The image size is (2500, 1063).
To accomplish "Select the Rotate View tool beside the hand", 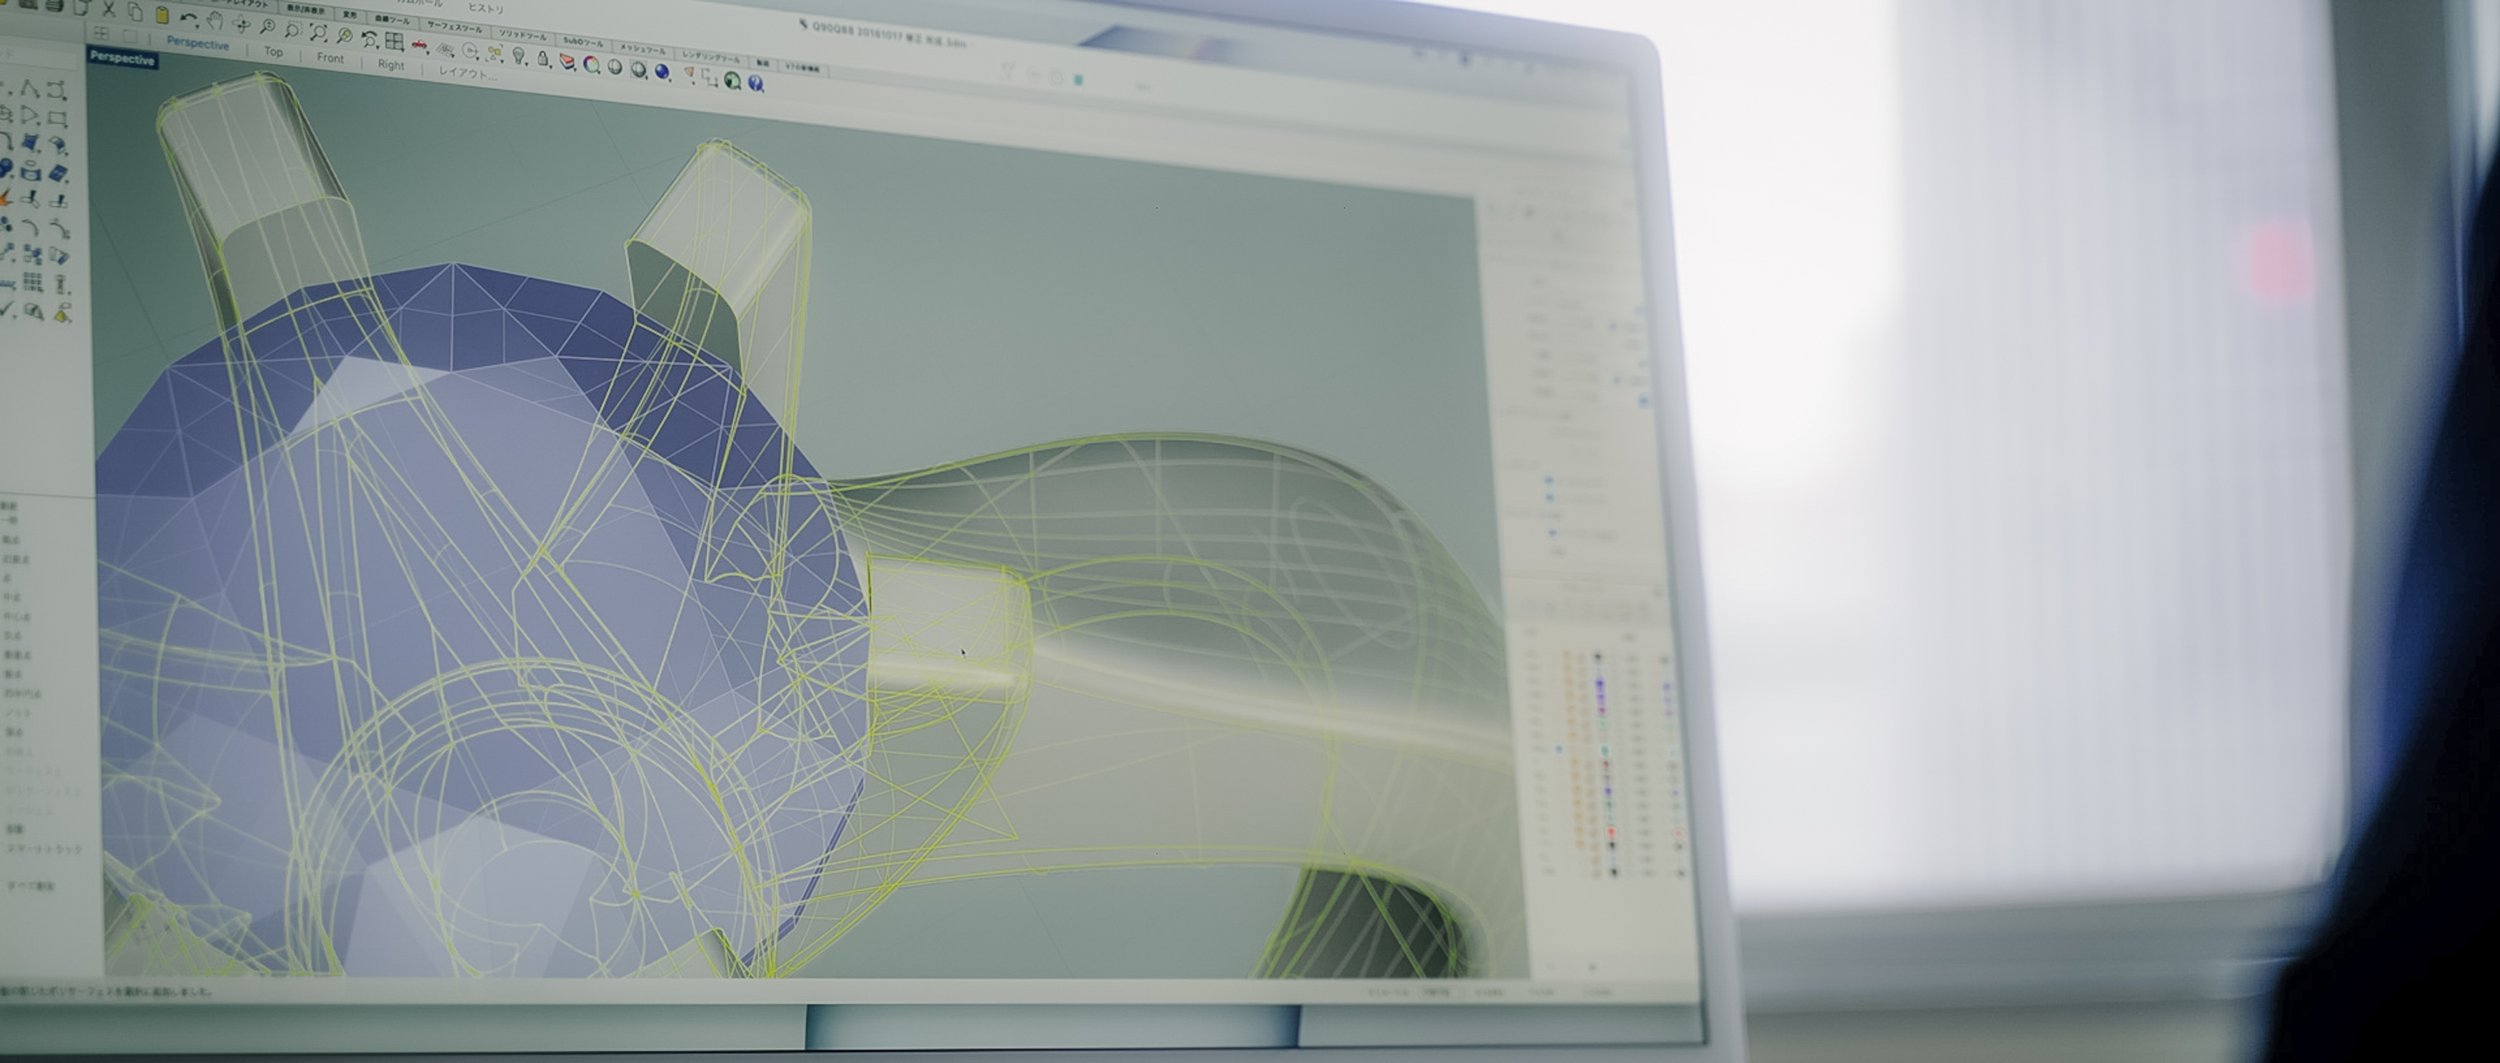I will 241,25.
